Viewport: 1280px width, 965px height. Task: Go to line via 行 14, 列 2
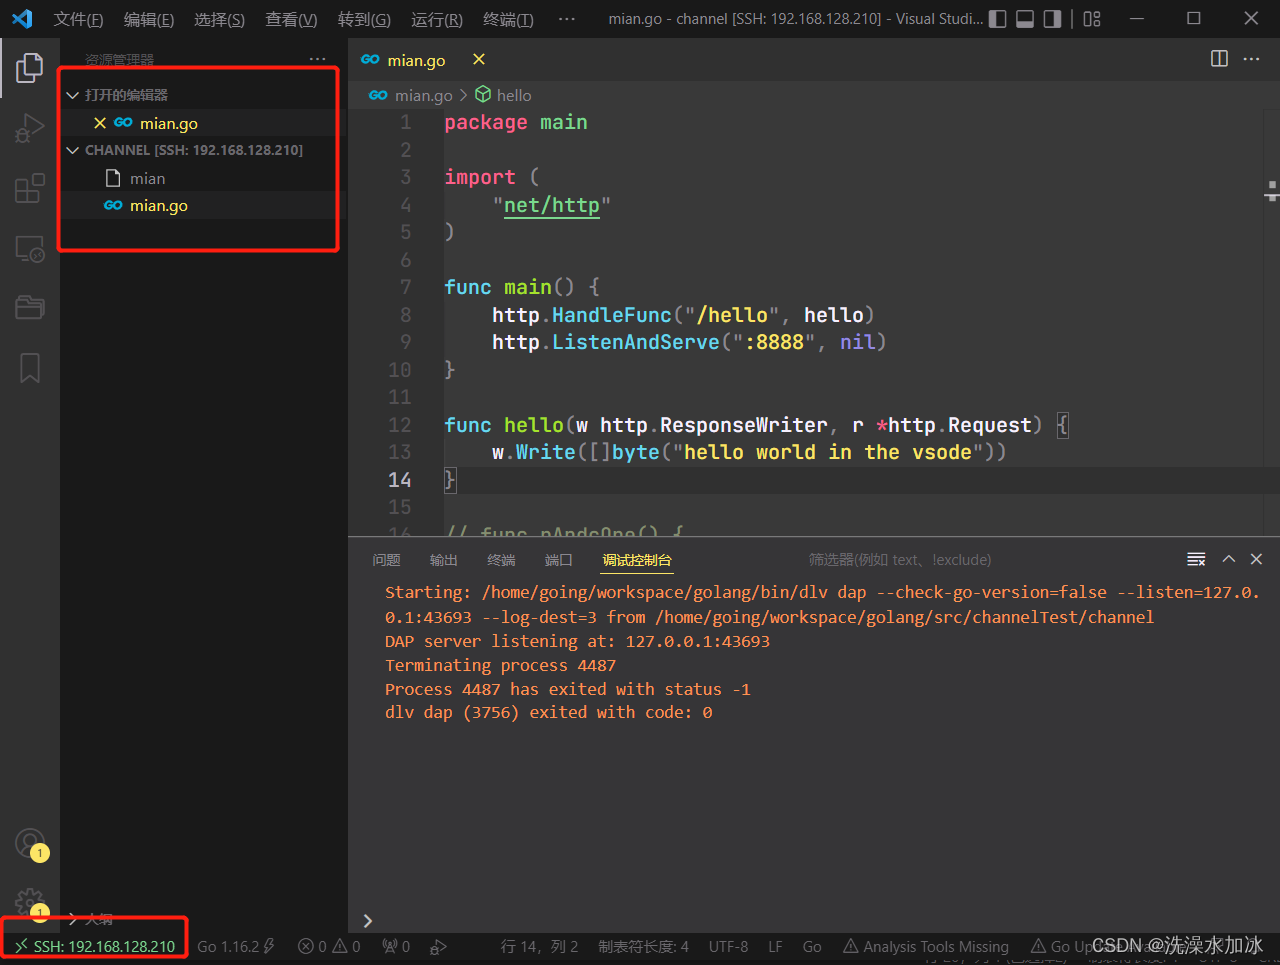(539, 946)
